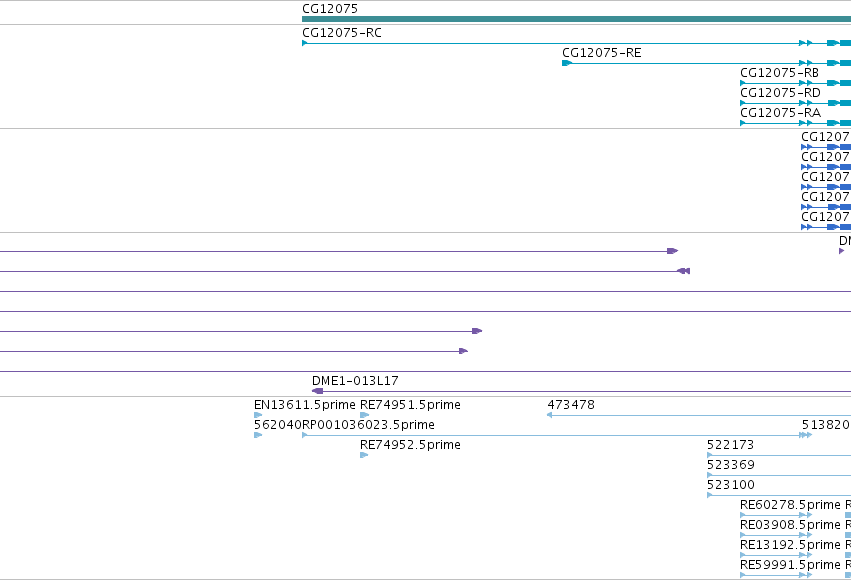851x580 pixels.
Task: Click the 473478 feature's left arrowhead
Action: pyautogui.click(x=549, y=415)
